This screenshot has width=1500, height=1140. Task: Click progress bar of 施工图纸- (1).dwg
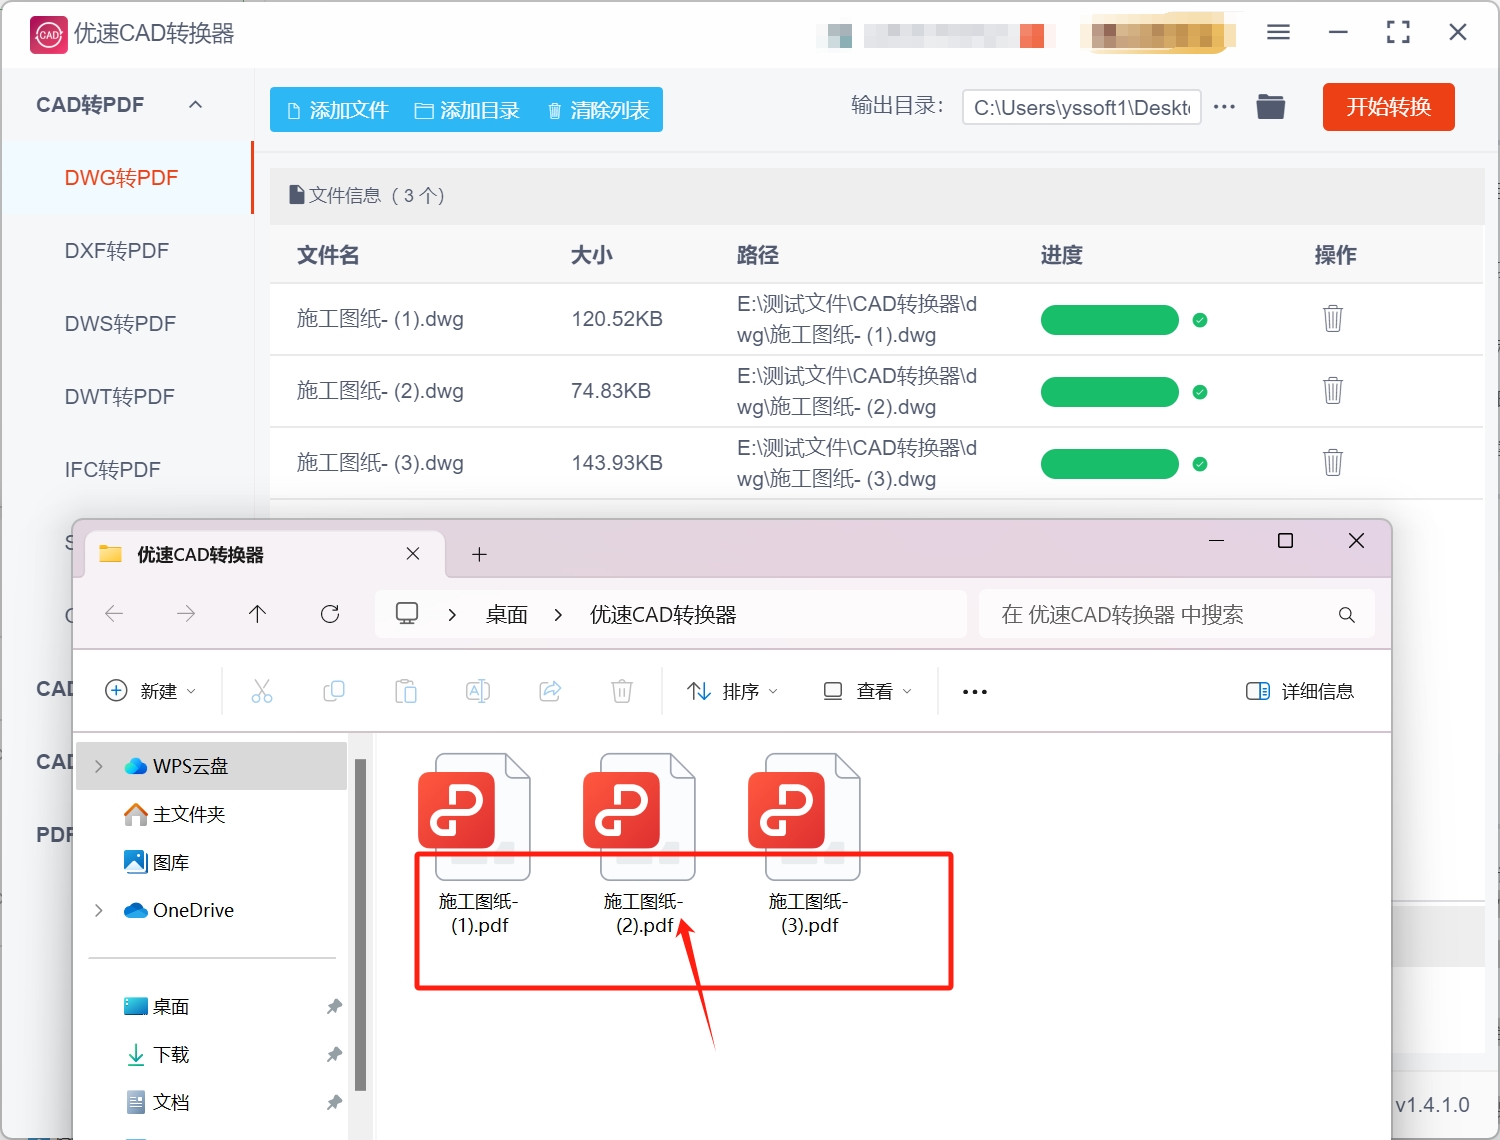pos(1110,320)
